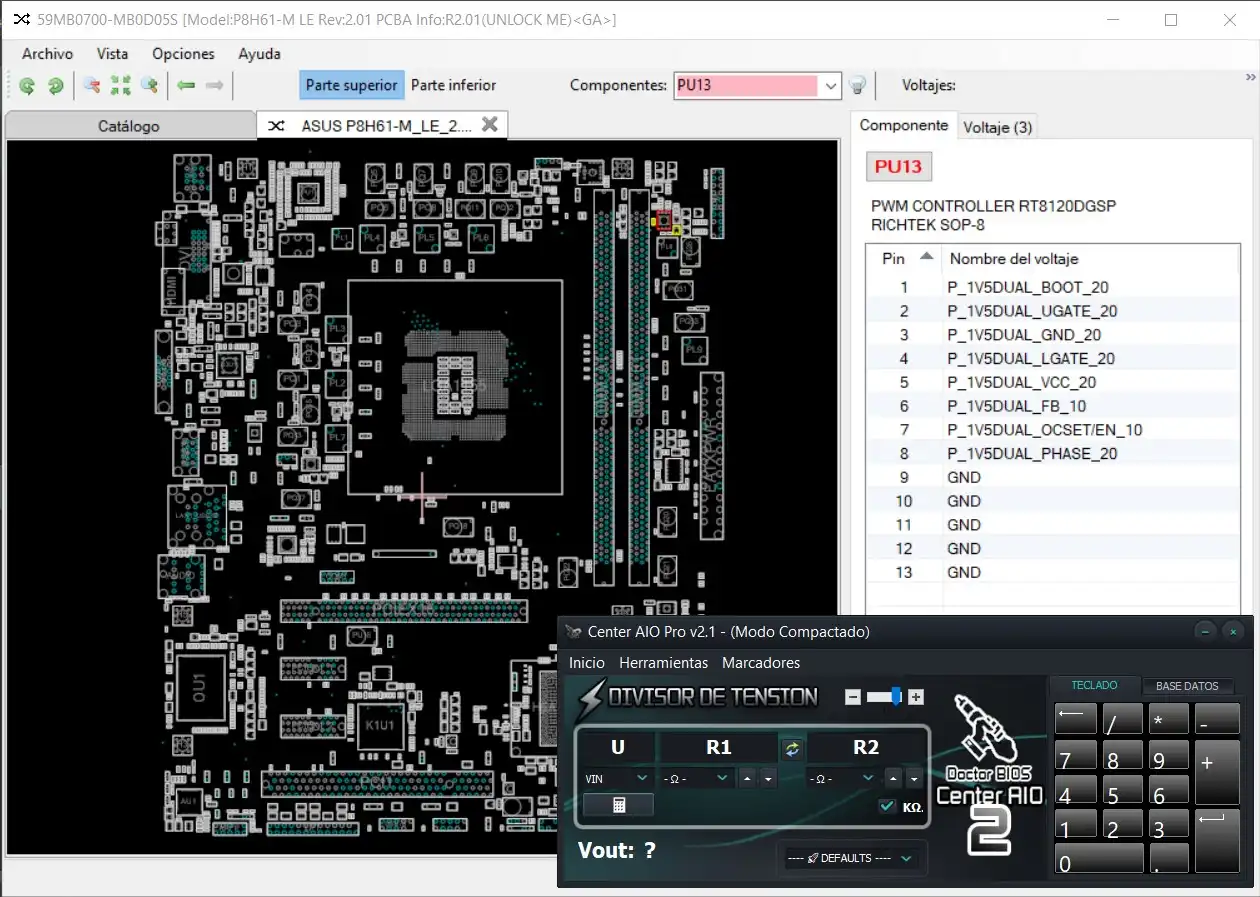Click the Center AIO Pro title bar icon

573,631
